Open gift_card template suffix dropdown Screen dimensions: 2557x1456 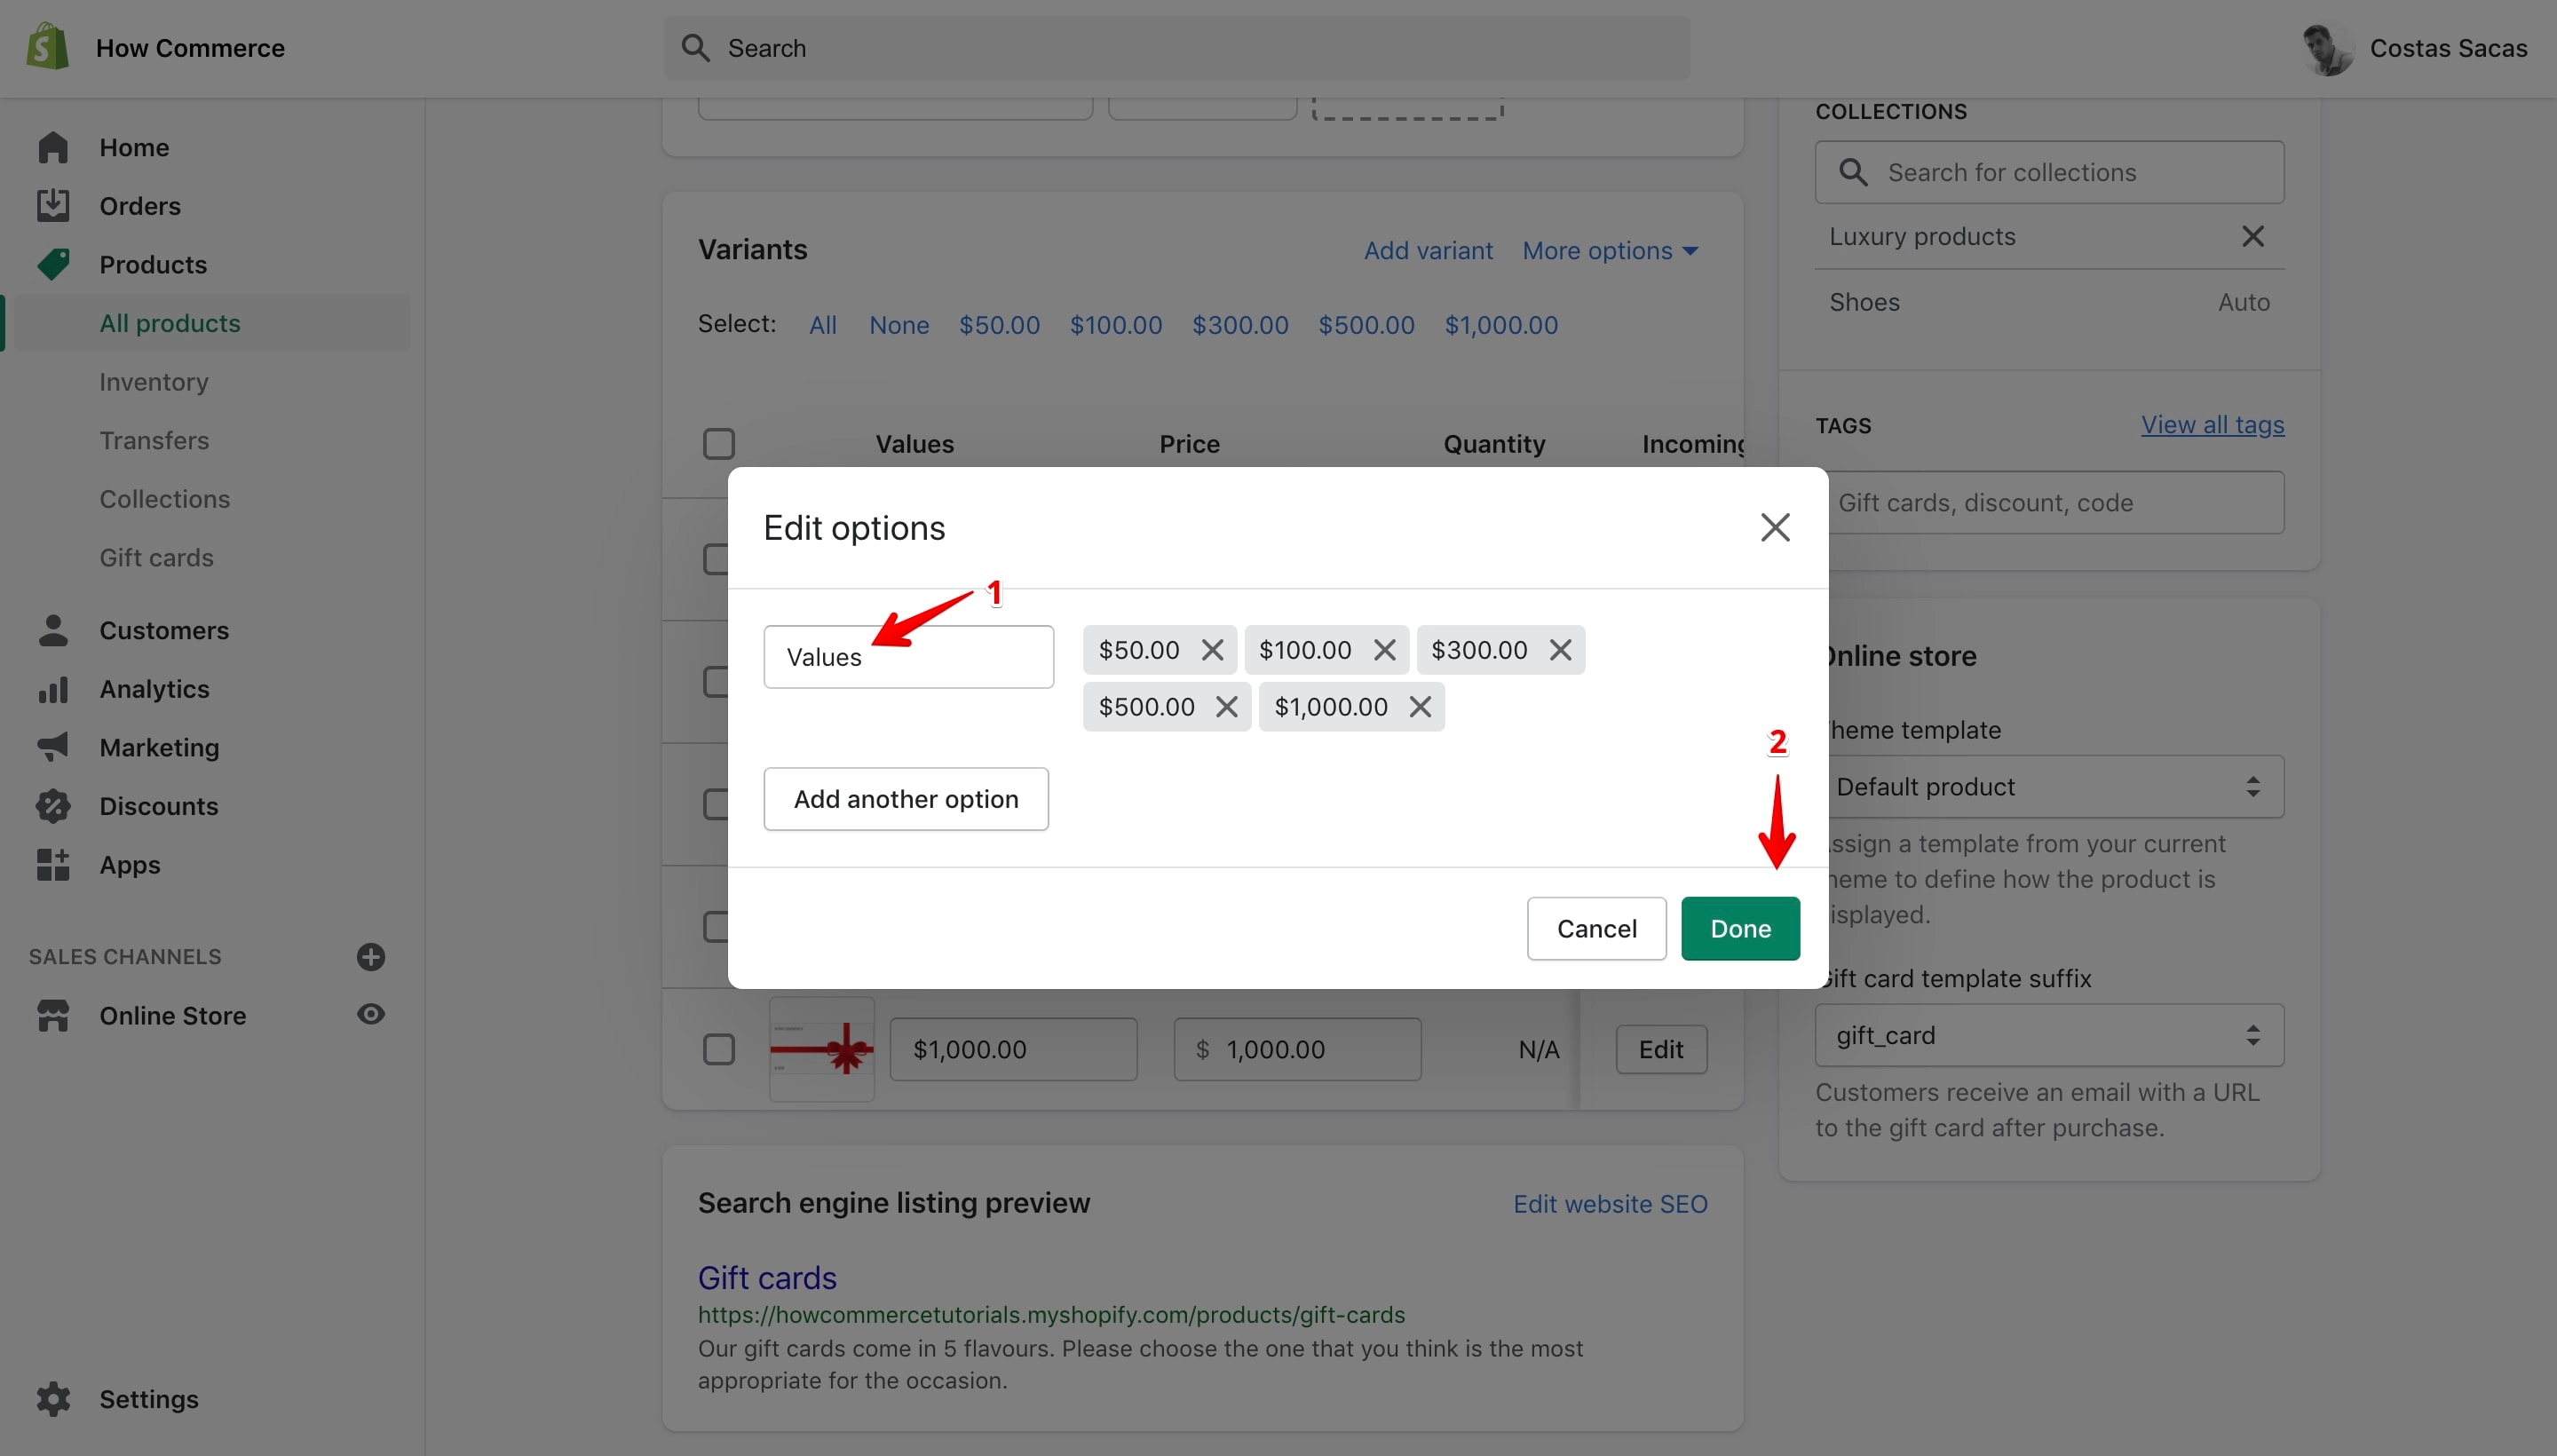click(2049, 1036)
